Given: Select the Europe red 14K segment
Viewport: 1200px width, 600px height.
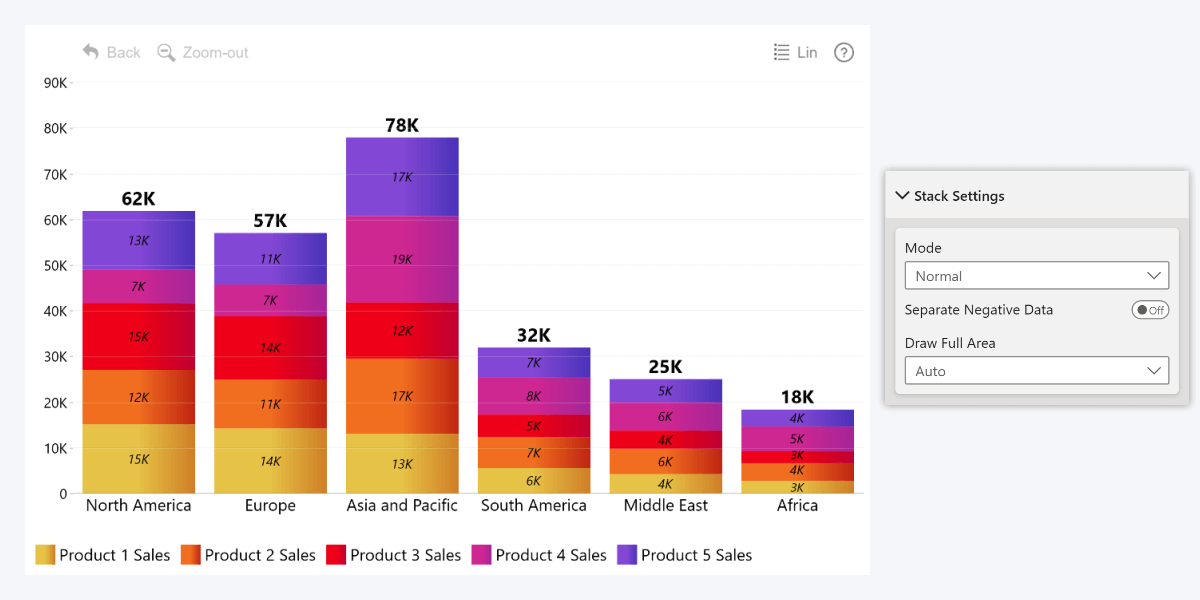Looking at the screenshot, I should tap(270, 348).
